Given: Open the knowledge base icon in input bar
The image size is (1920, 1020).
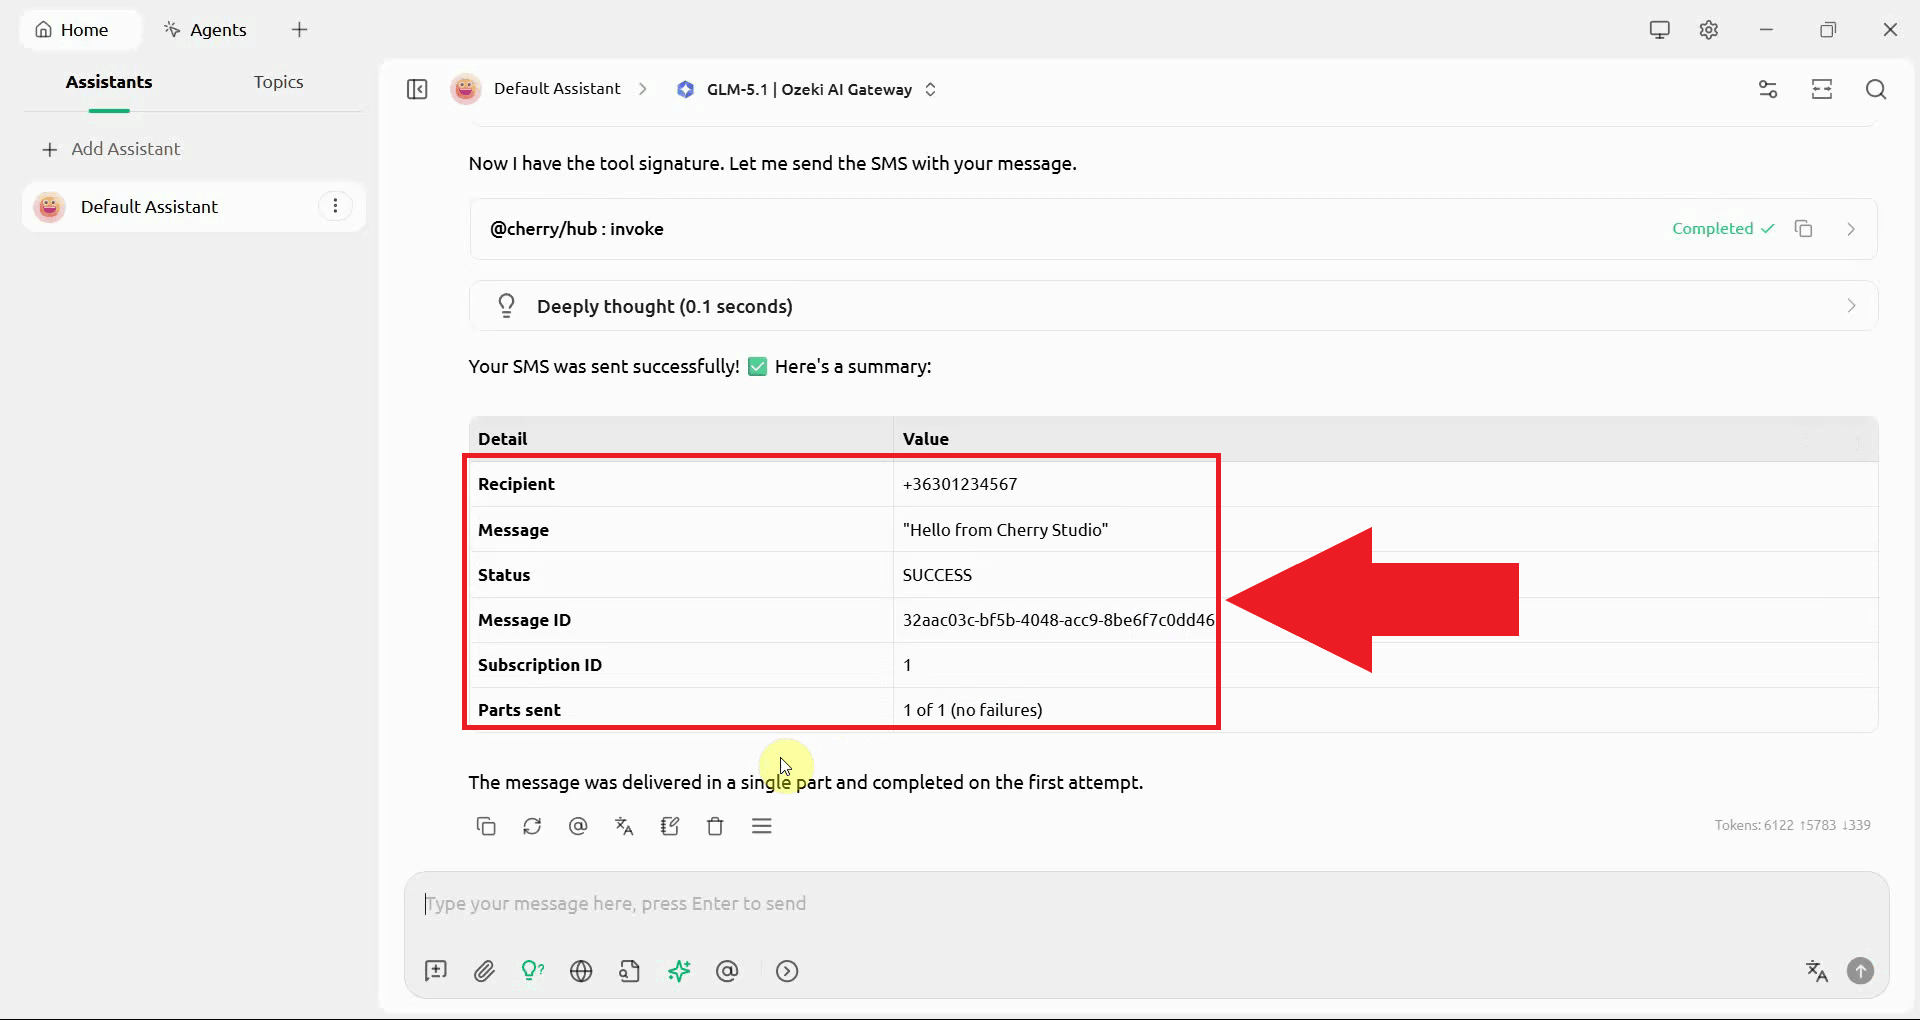Looking at the screenshot, I should tap(629, 971).
